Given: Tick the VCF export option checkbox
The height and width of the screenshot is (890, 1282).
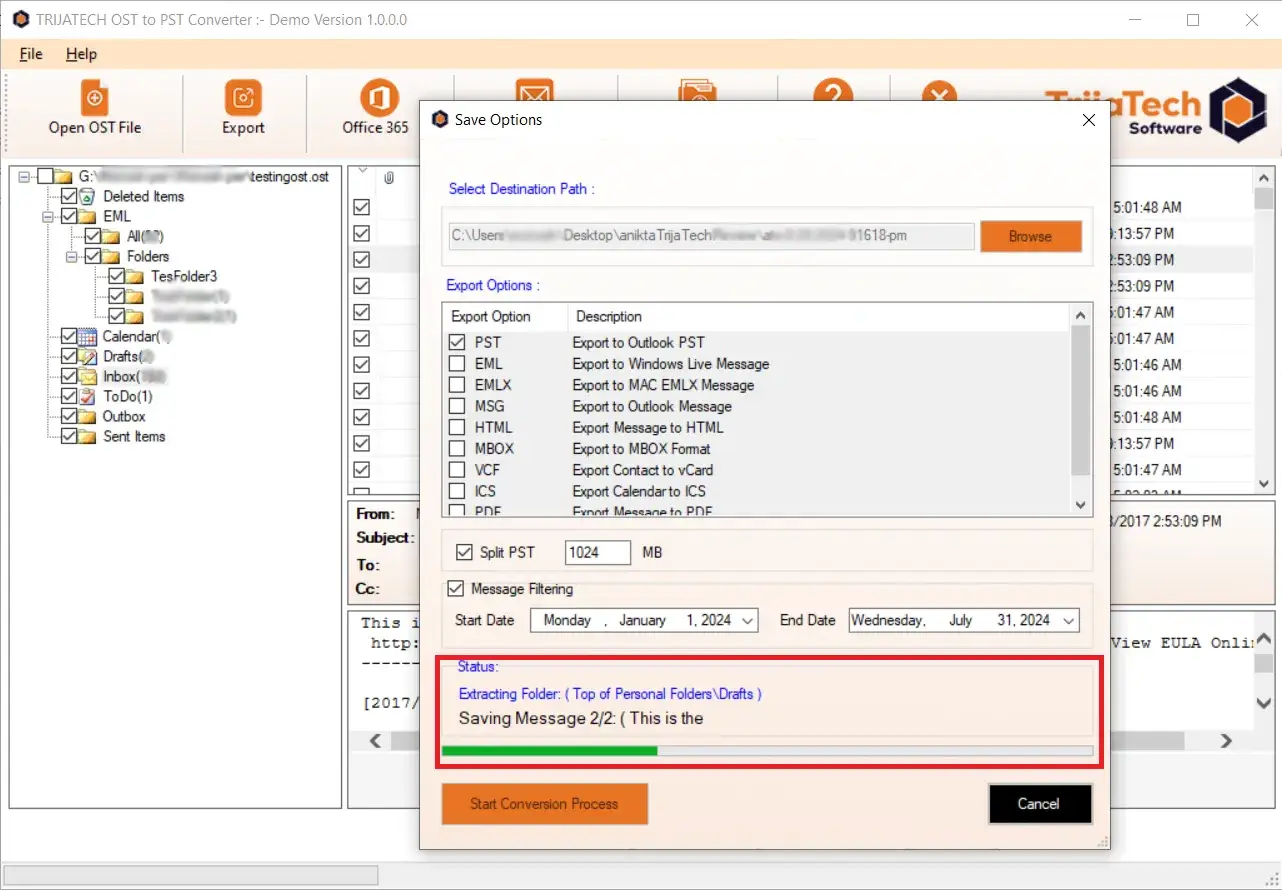Looking at the screenshot, I should tap(457, 469).
